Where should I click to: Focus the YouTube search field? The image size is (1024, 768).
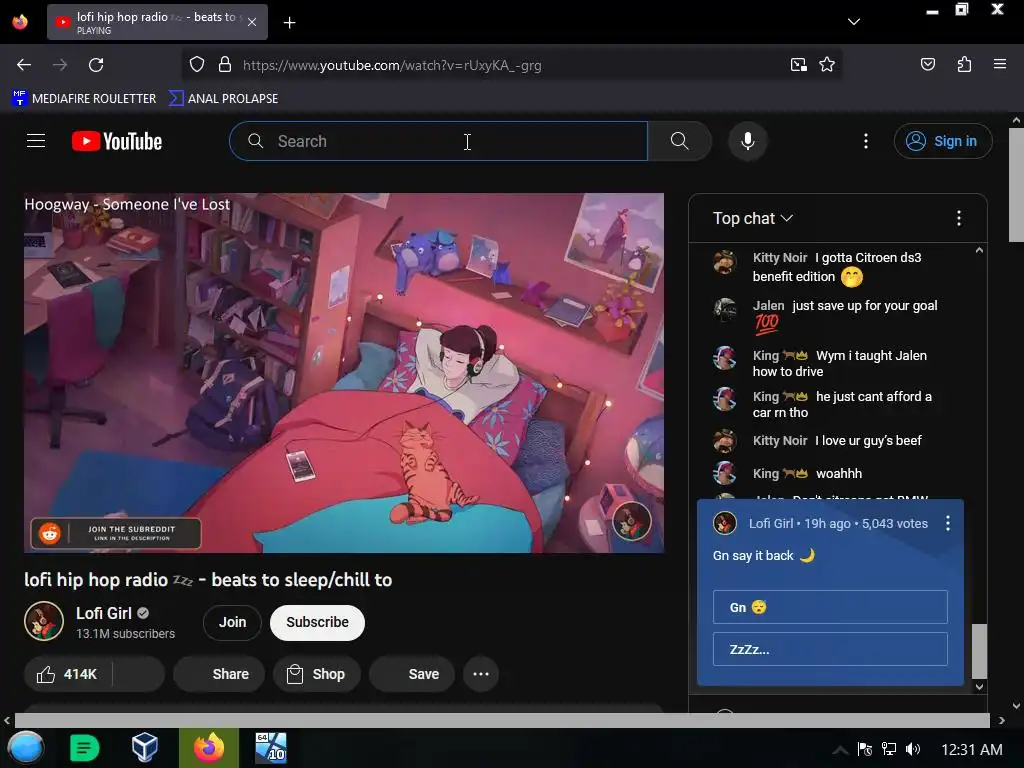pos(438,141)
